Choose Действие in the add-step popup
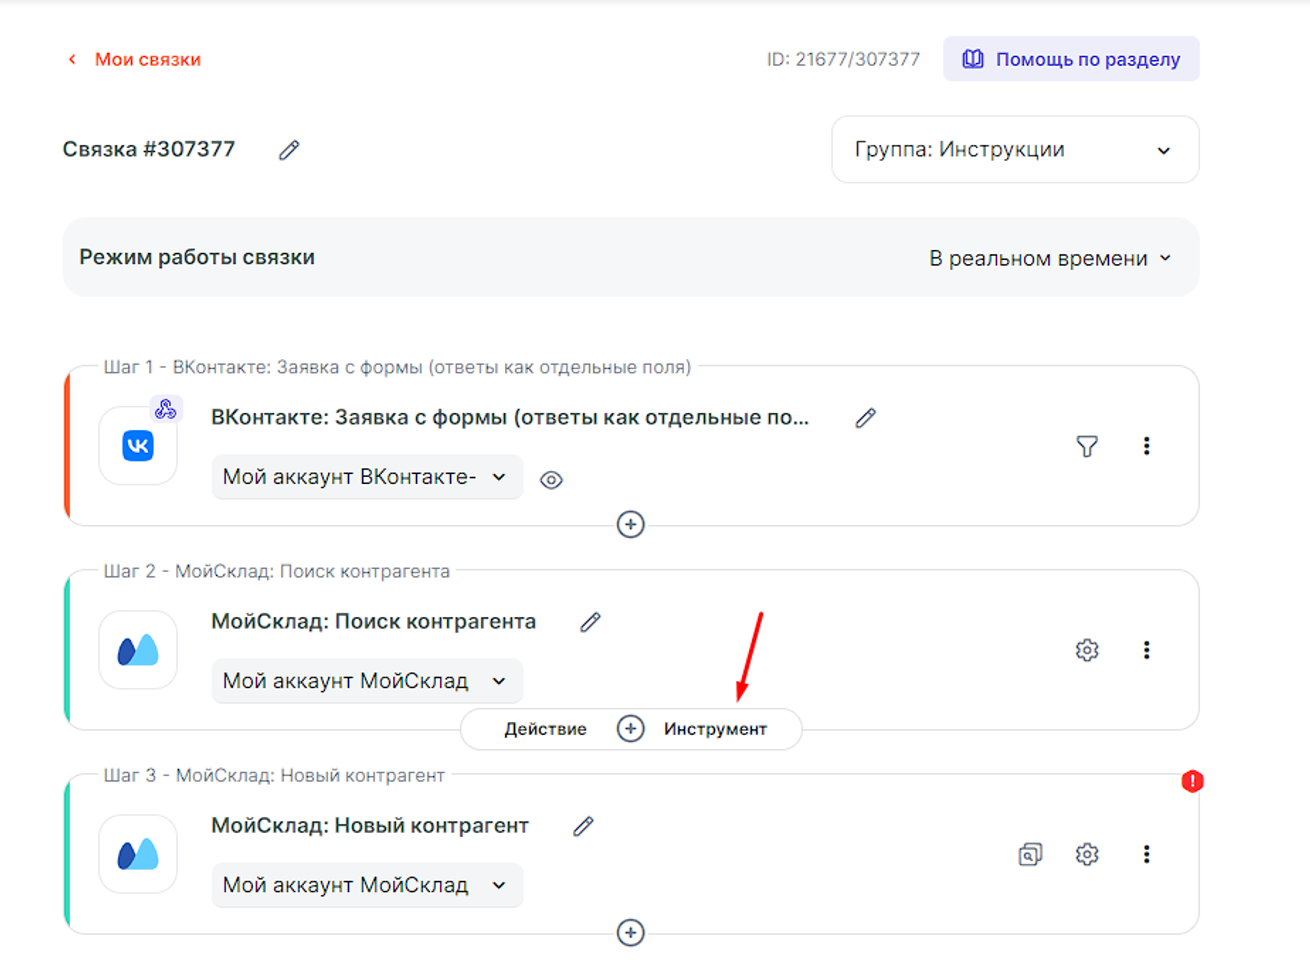 coord(545,729)
